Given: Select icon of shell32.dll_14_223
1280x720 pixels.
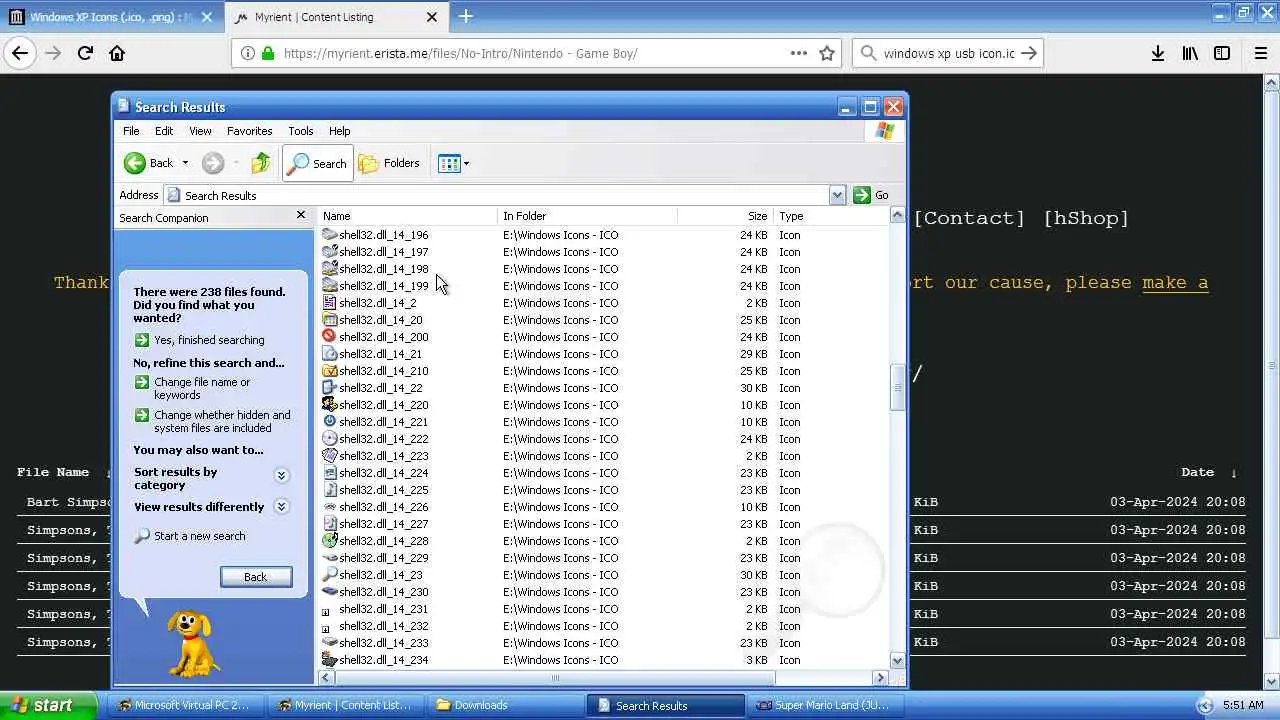Looking at the screenshot, I should (x=330, y=456).
